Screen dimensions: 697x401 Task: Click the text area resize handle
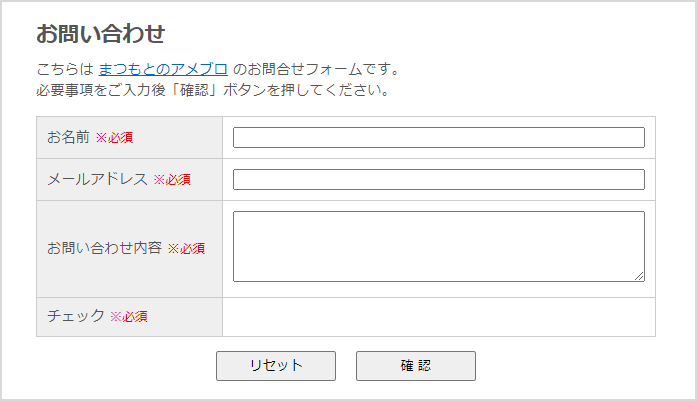point(640,277)
